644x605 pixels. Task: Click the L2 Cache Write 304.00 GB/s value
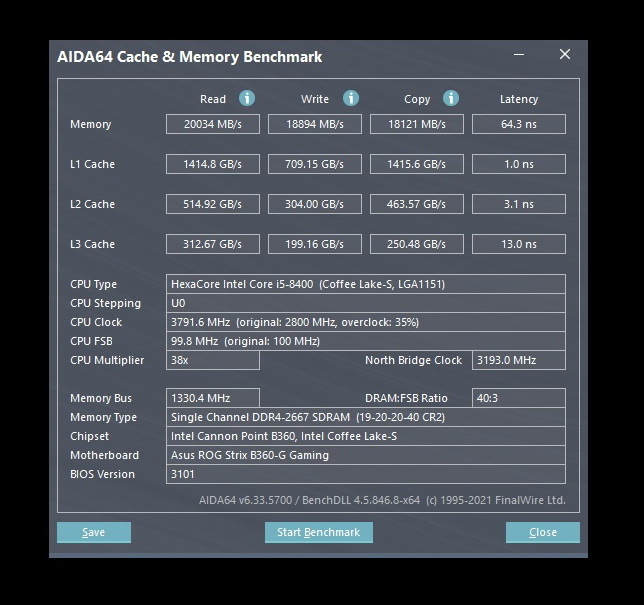[314, 204]
